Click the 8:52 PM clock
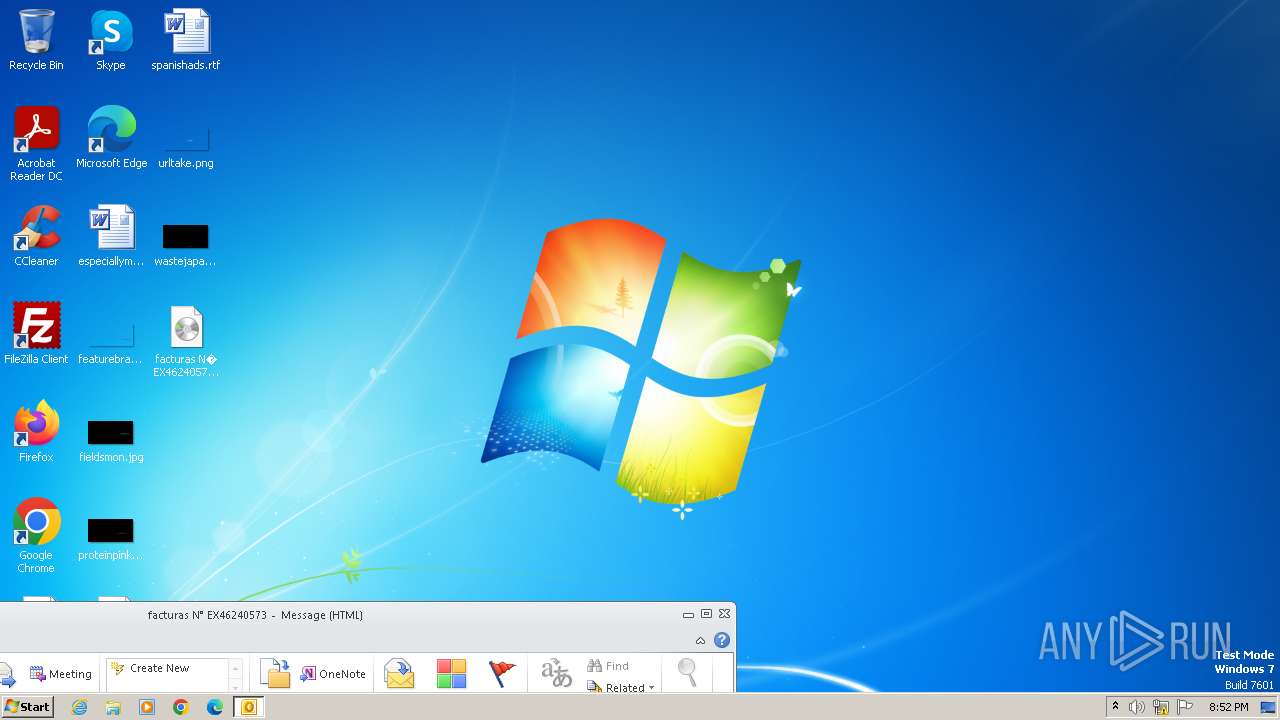1280x720 pixels. point(1228,707)
